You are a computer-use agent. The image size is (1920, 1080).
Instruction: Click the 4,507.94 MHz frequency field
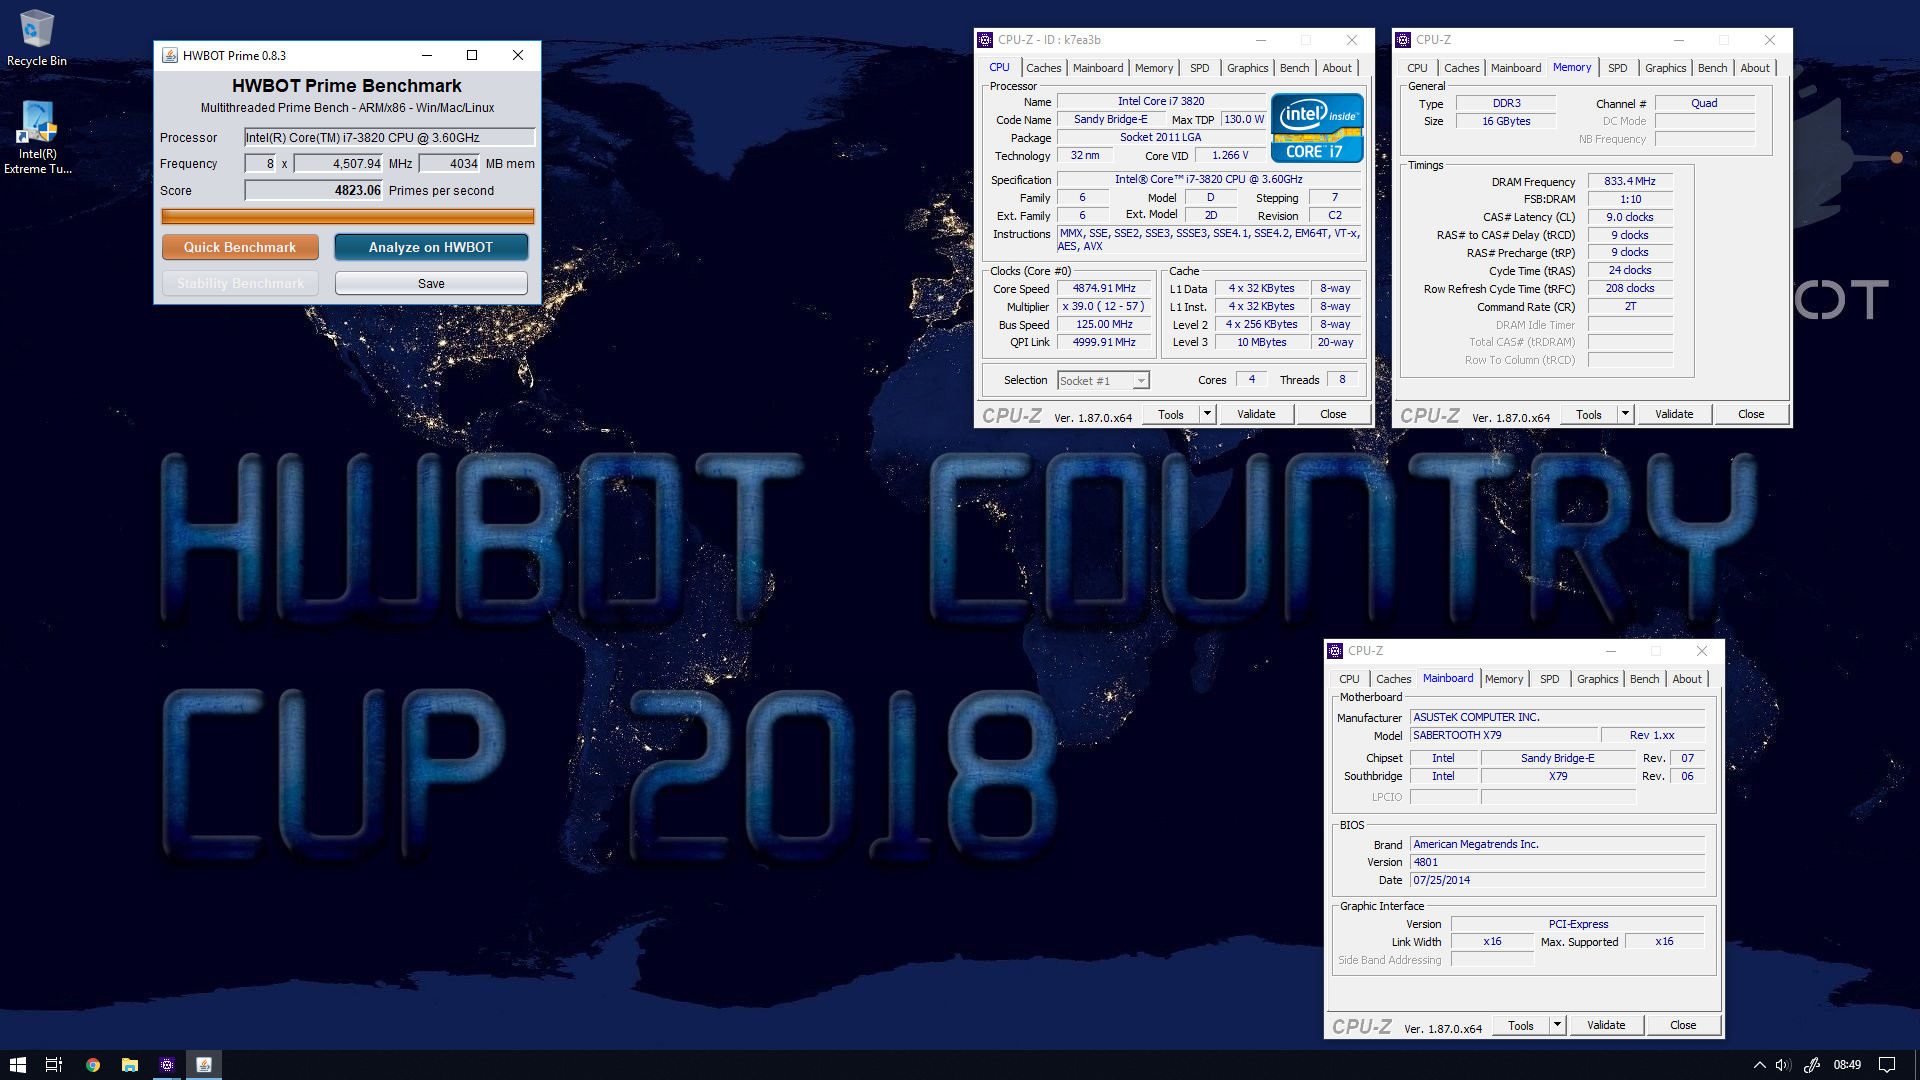pos(338,163)
